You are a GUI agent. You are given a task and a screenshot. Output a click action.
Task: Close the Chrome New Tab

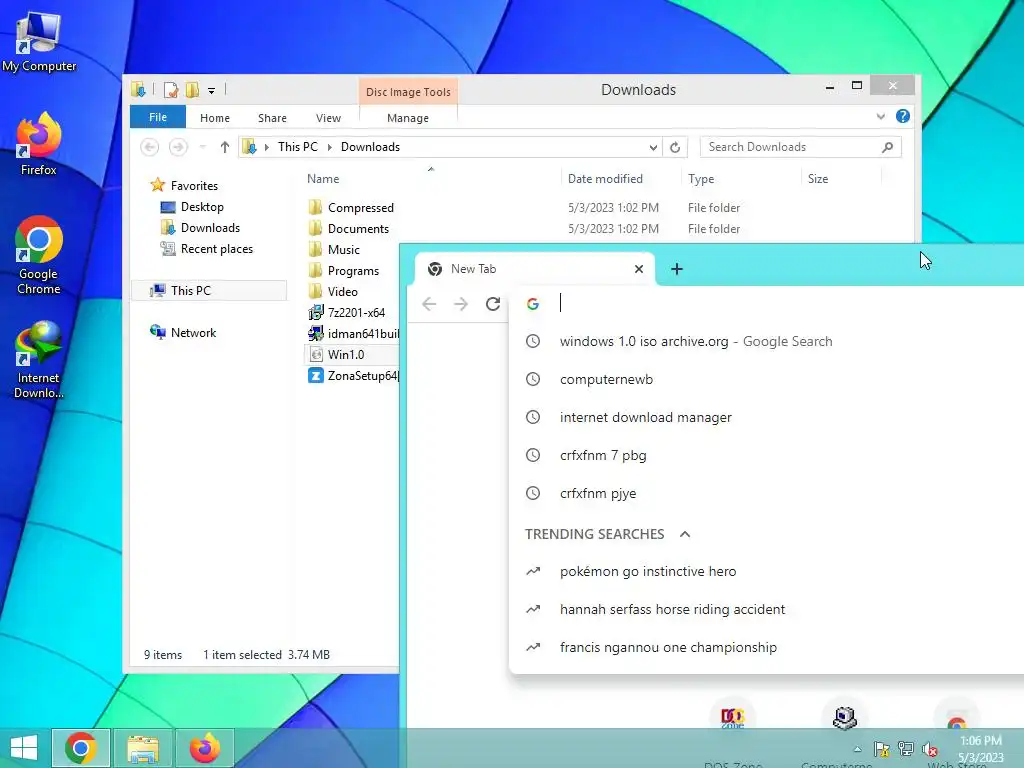(639, 269)
